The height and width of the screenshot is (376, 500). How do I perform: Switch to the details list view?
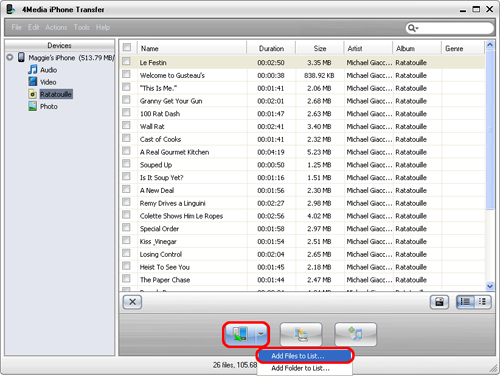465,302
